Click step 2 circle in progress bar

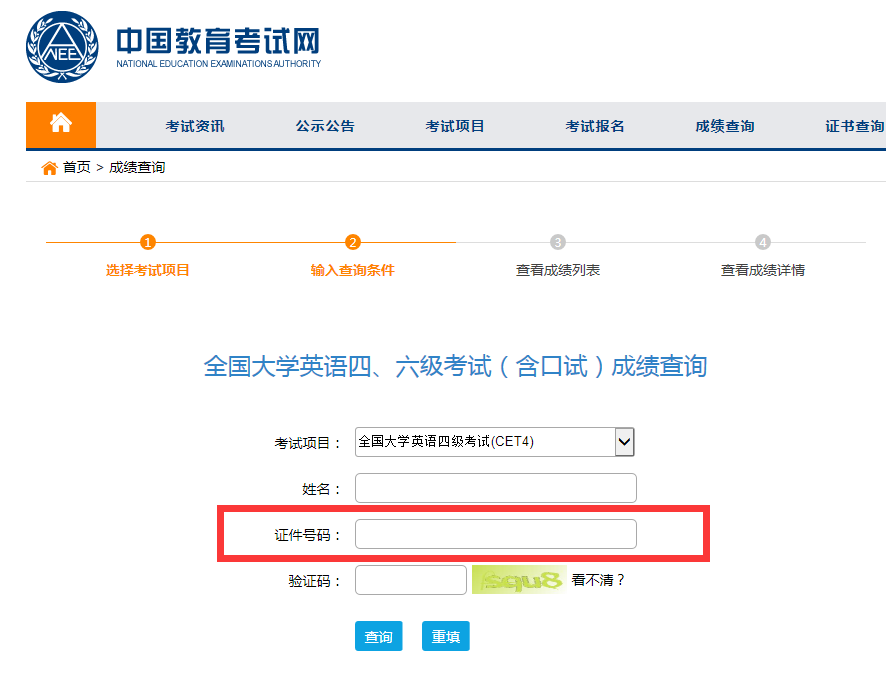[353, 242]
